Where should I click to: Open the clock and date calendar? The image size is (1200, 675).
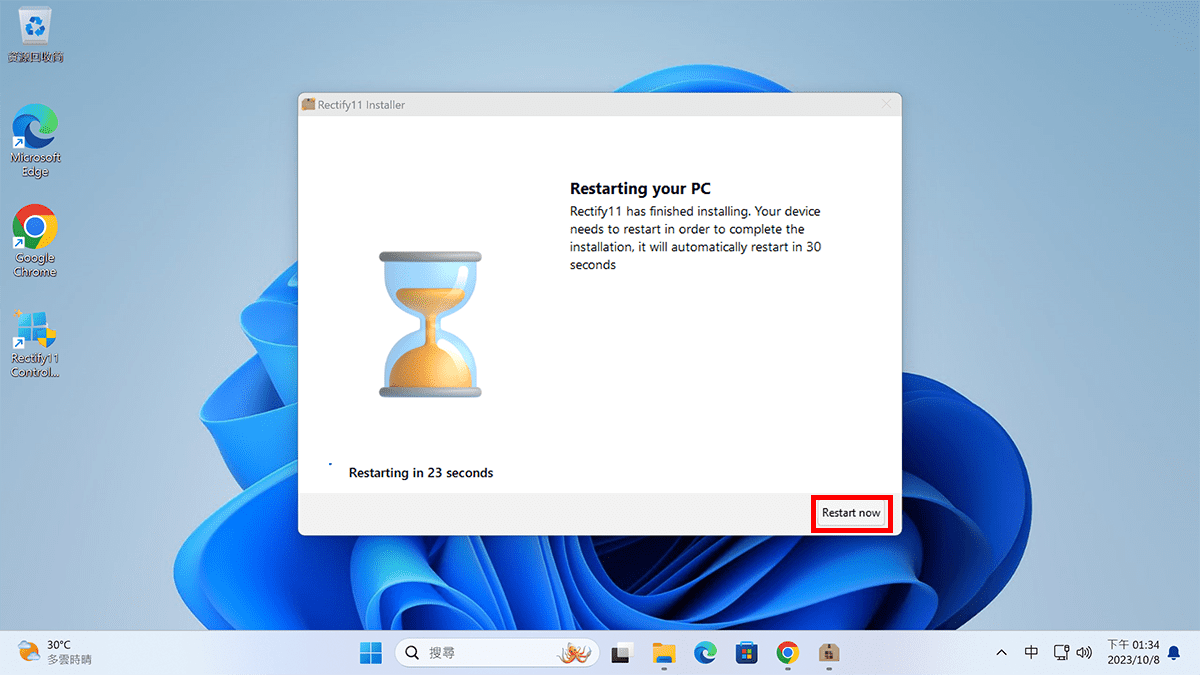coord(1133,653)
